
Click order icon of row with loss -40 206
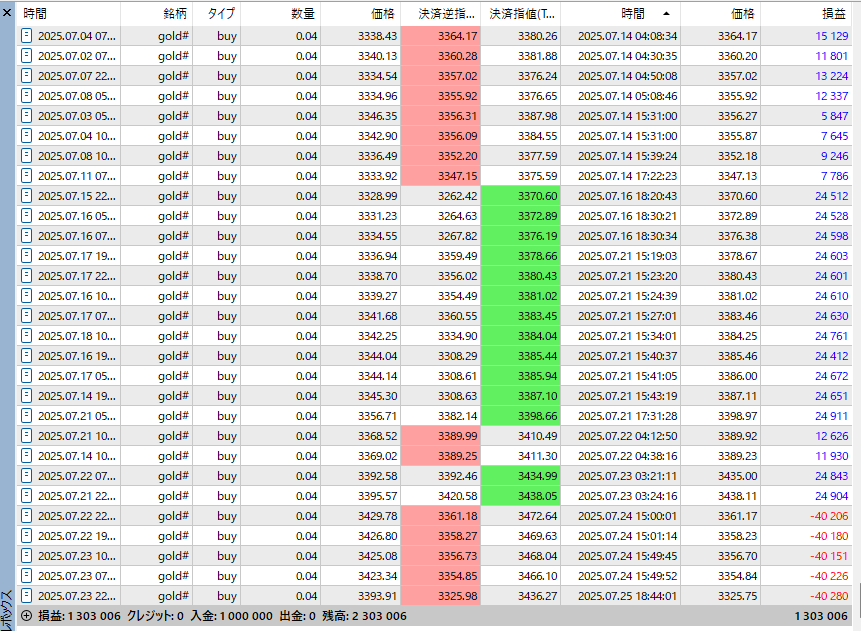tap(26, 516)
